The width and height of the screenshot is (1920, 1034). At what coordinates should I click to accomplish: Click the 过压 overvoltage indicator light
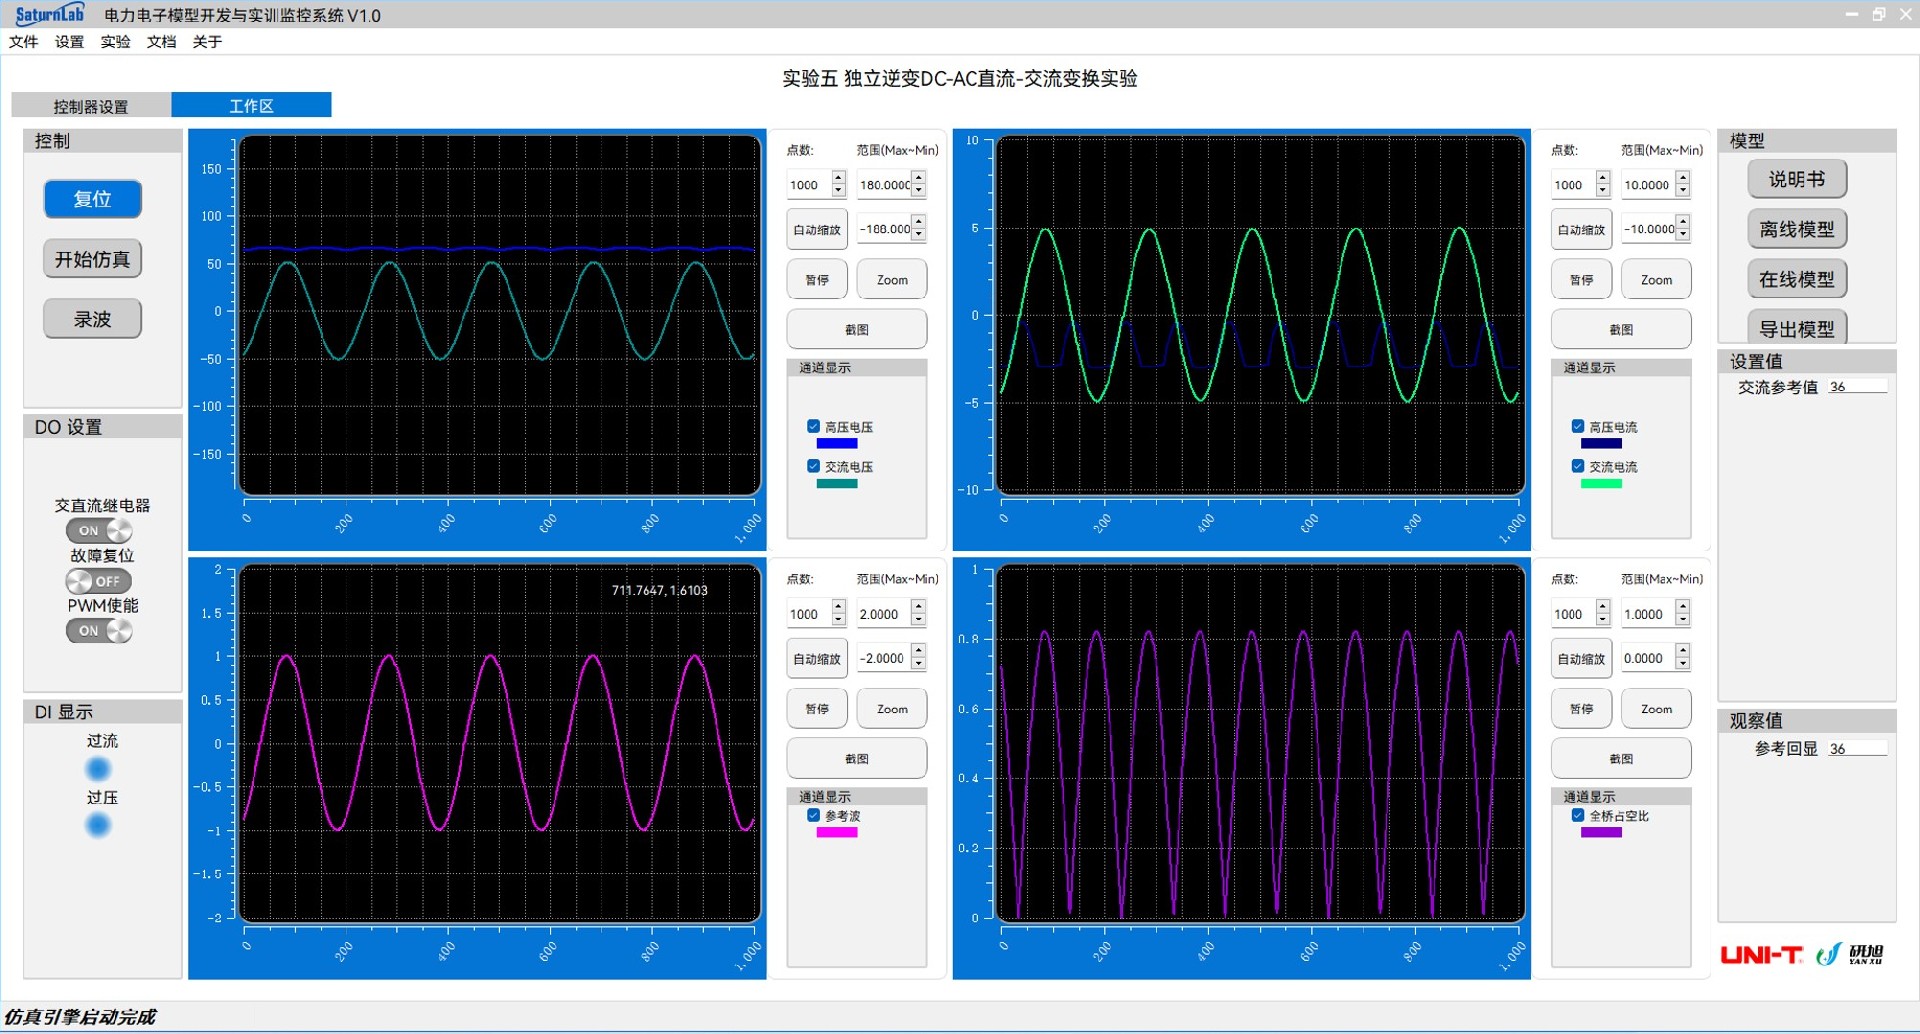click(98, 825)
